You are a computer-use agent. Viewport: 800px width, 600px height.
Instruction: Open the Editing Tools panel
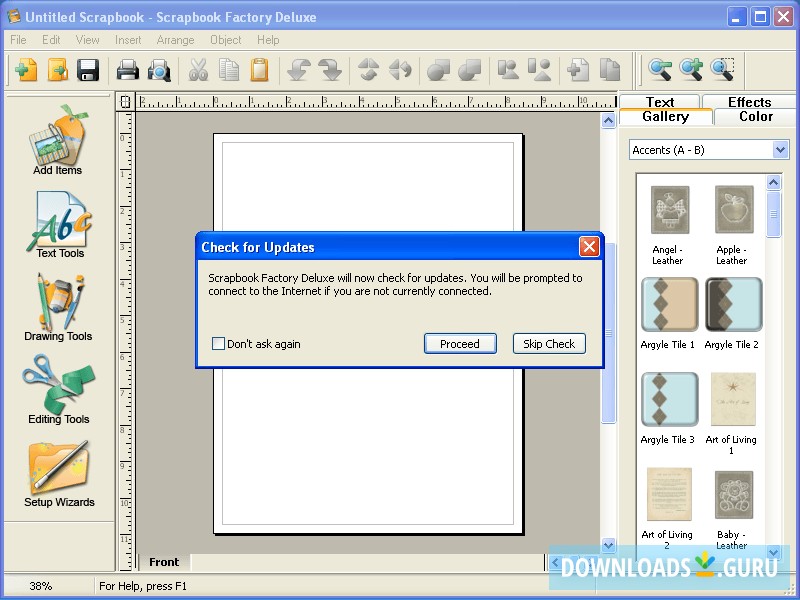pos(57,390)
